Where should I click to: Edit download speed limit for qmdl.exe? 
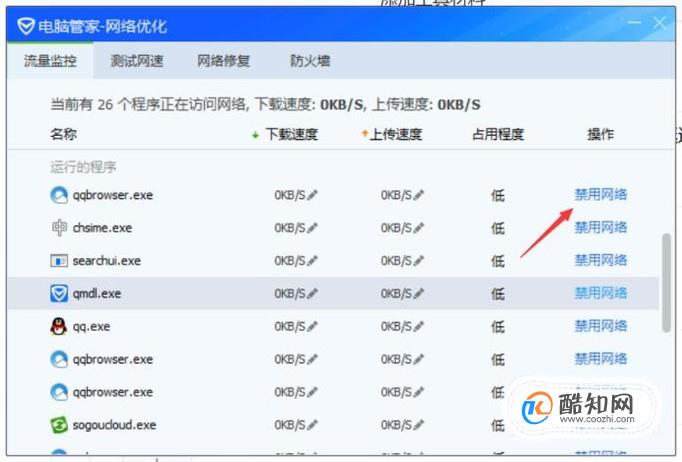click(312, 294)
